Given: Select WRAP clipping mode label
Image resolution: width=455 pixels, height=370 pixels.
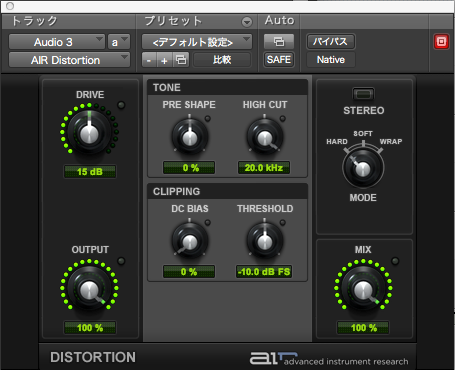Looking at the screenshot, I should tap(391, 142).
